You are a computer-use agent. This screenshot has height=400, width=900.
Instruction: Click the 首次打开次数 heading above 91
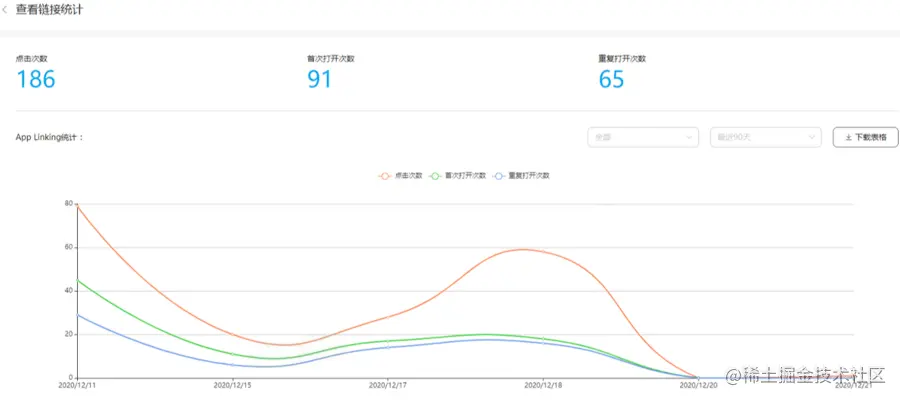click(x=331, y=59)
